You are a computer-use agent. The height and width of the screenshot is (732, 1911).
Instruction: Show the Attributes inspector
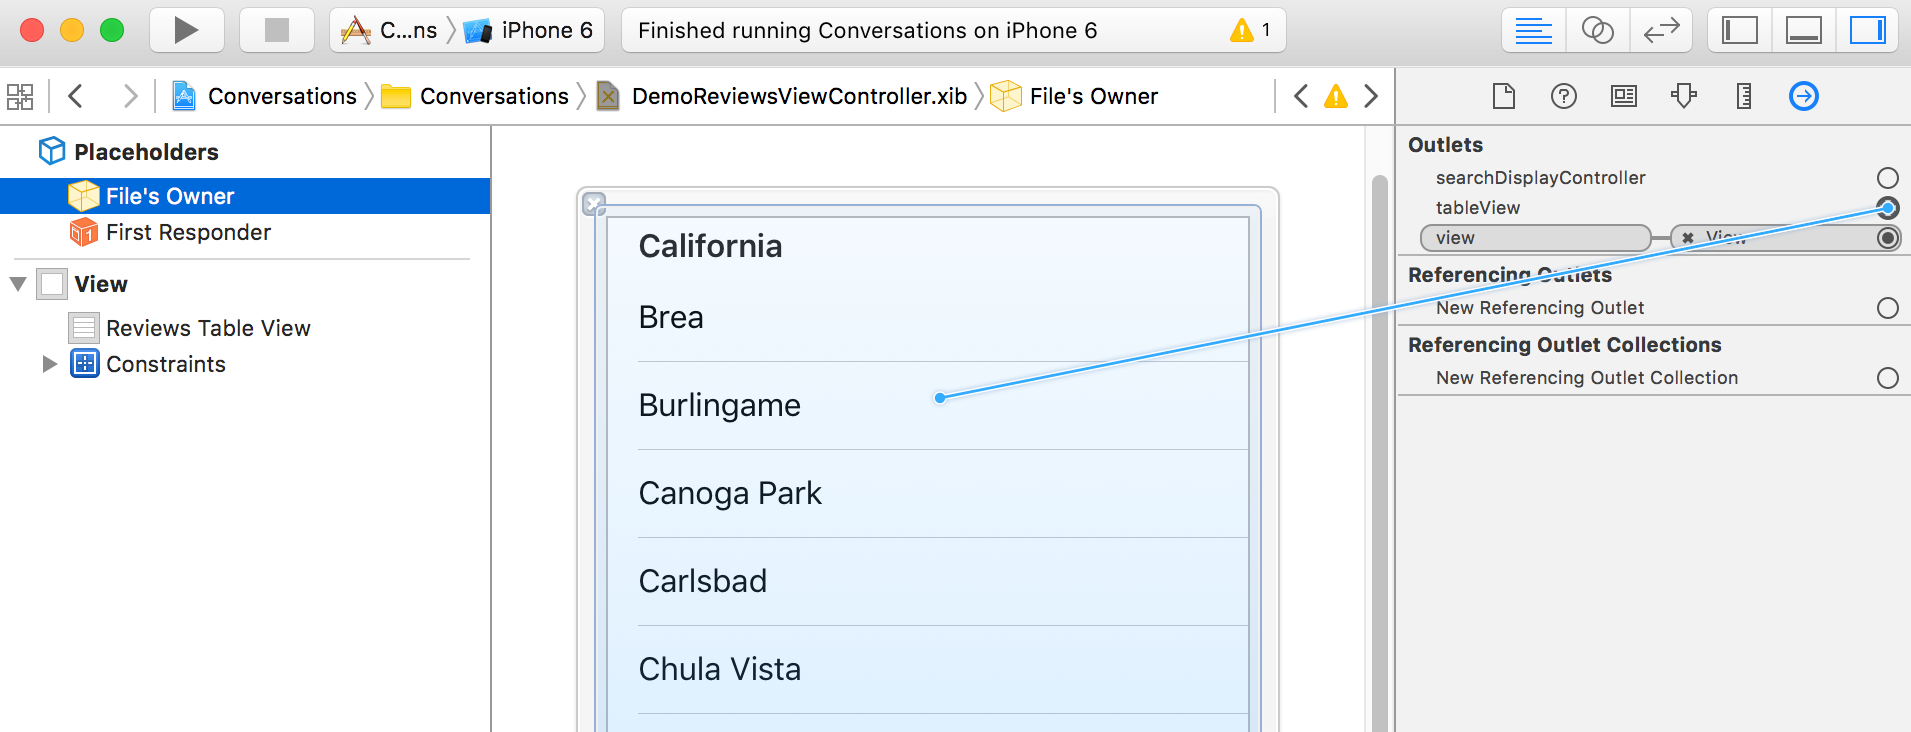click(1684, 96)
